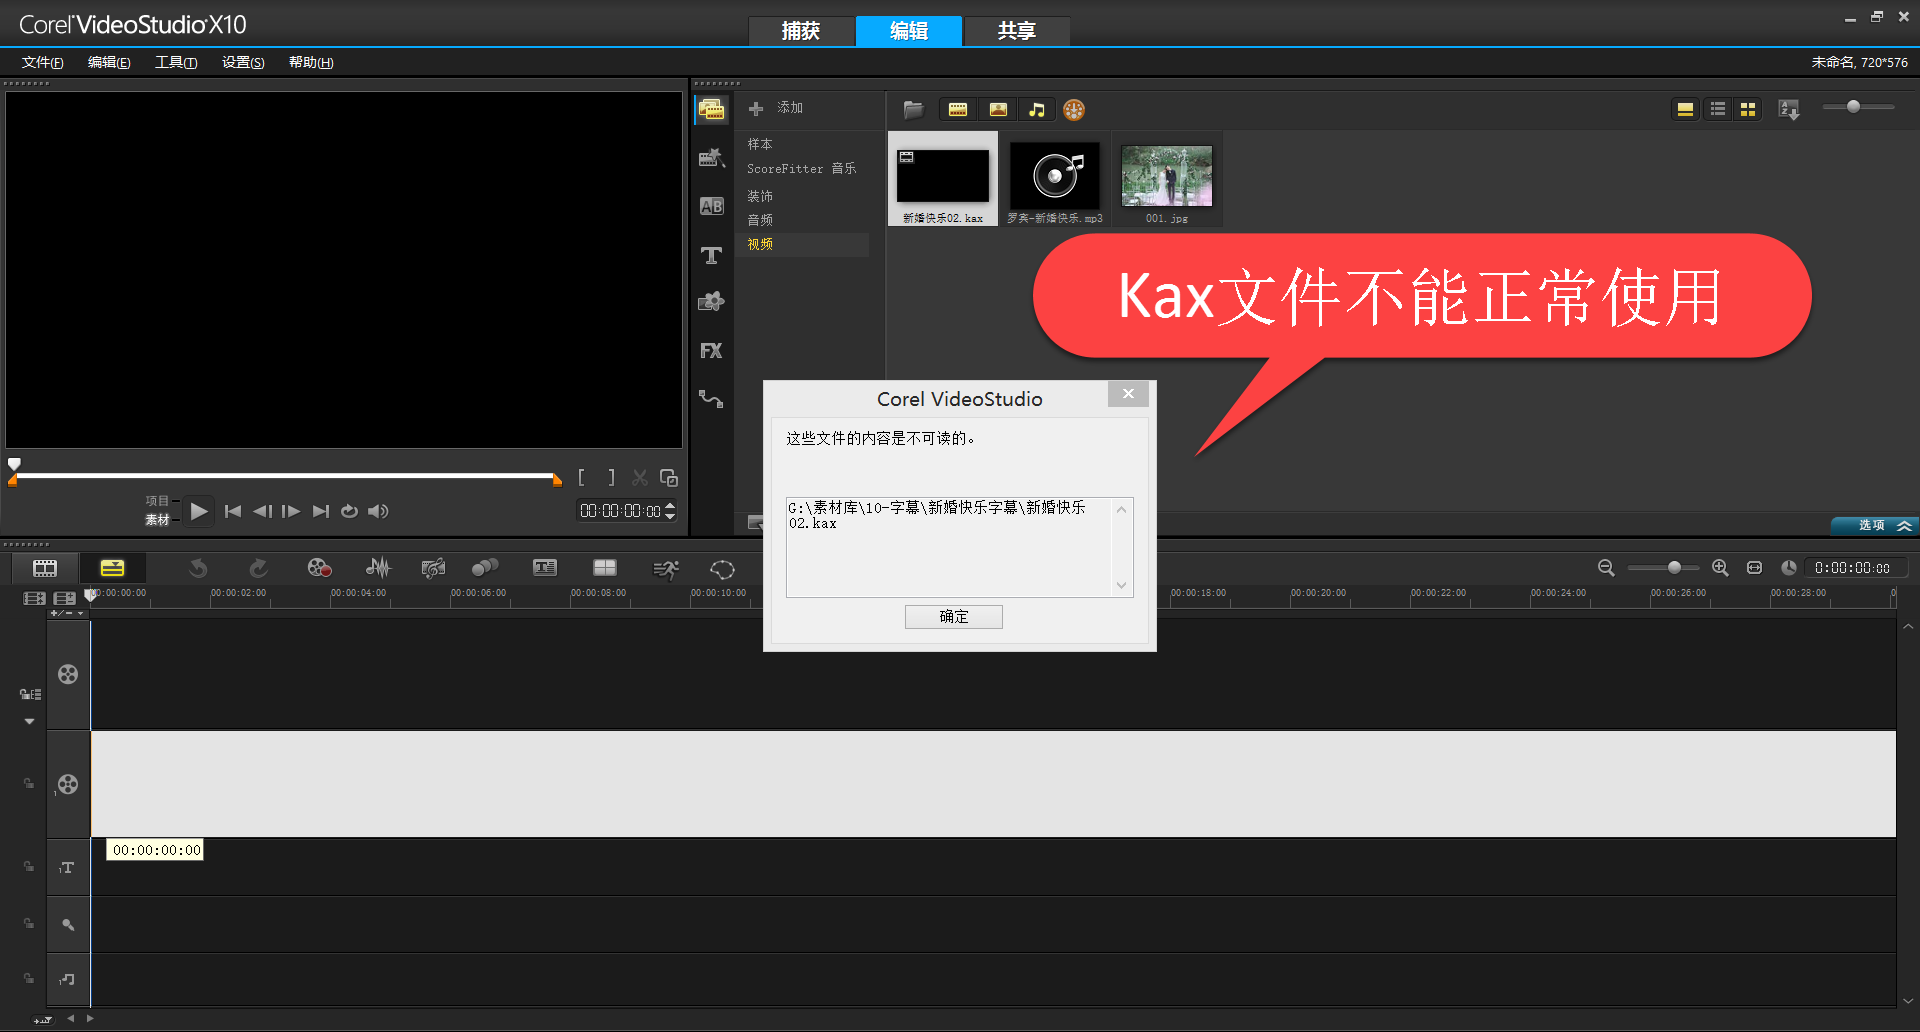Open the system volume control
This screenshot has width=1920, height=1032.
[x=378, y=511]
